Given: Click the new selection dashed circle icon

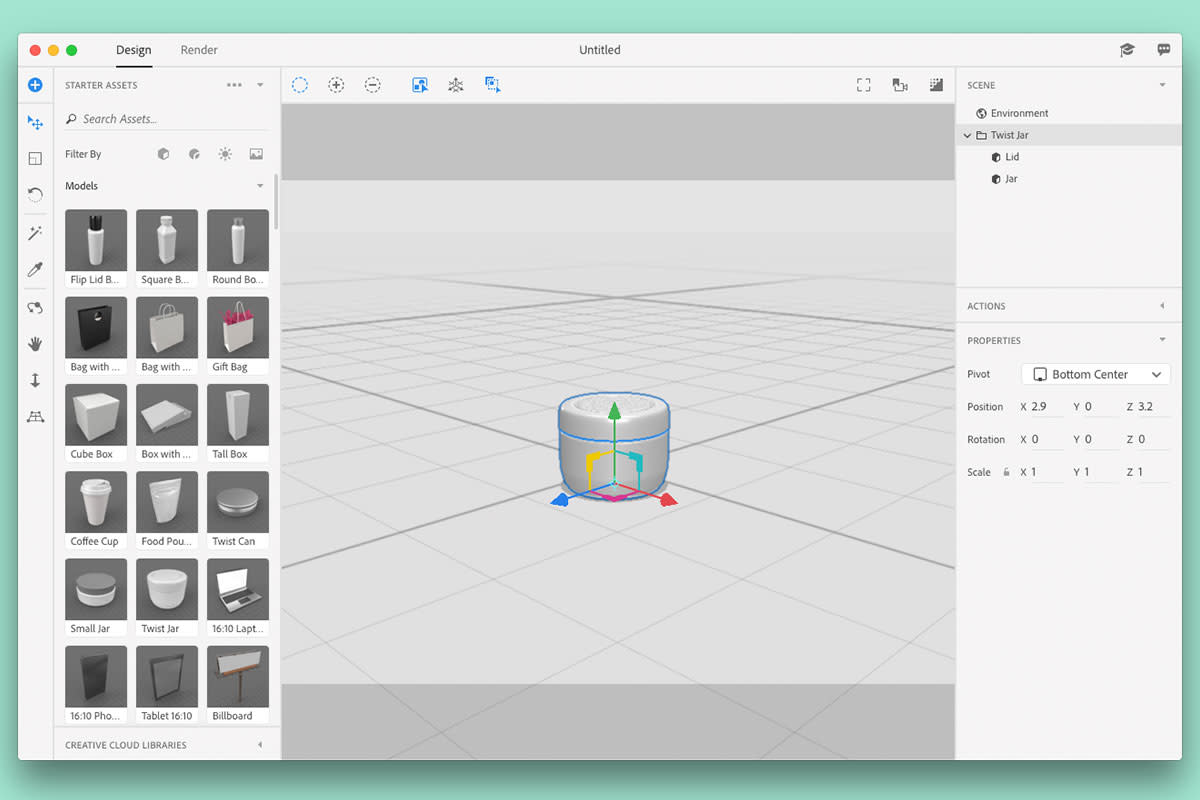Looking at the screenshot, I should pos(300,85).
